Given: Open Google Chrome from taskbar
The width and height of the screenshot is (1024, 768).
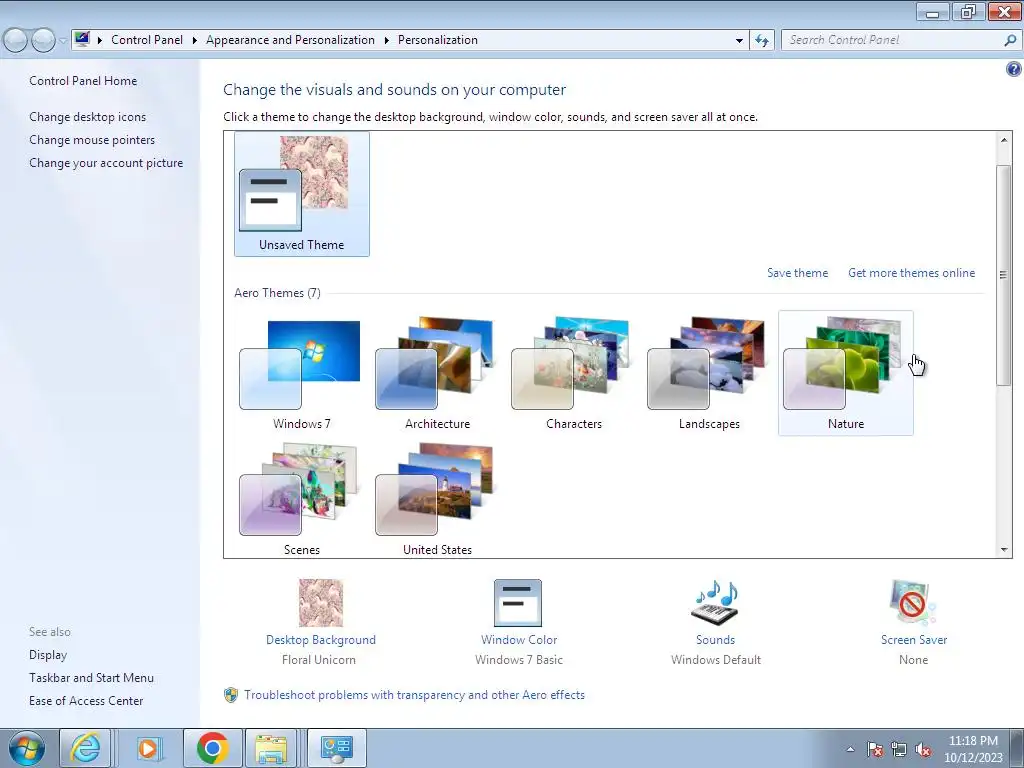Looking at the screenshot, I should 212,748.
